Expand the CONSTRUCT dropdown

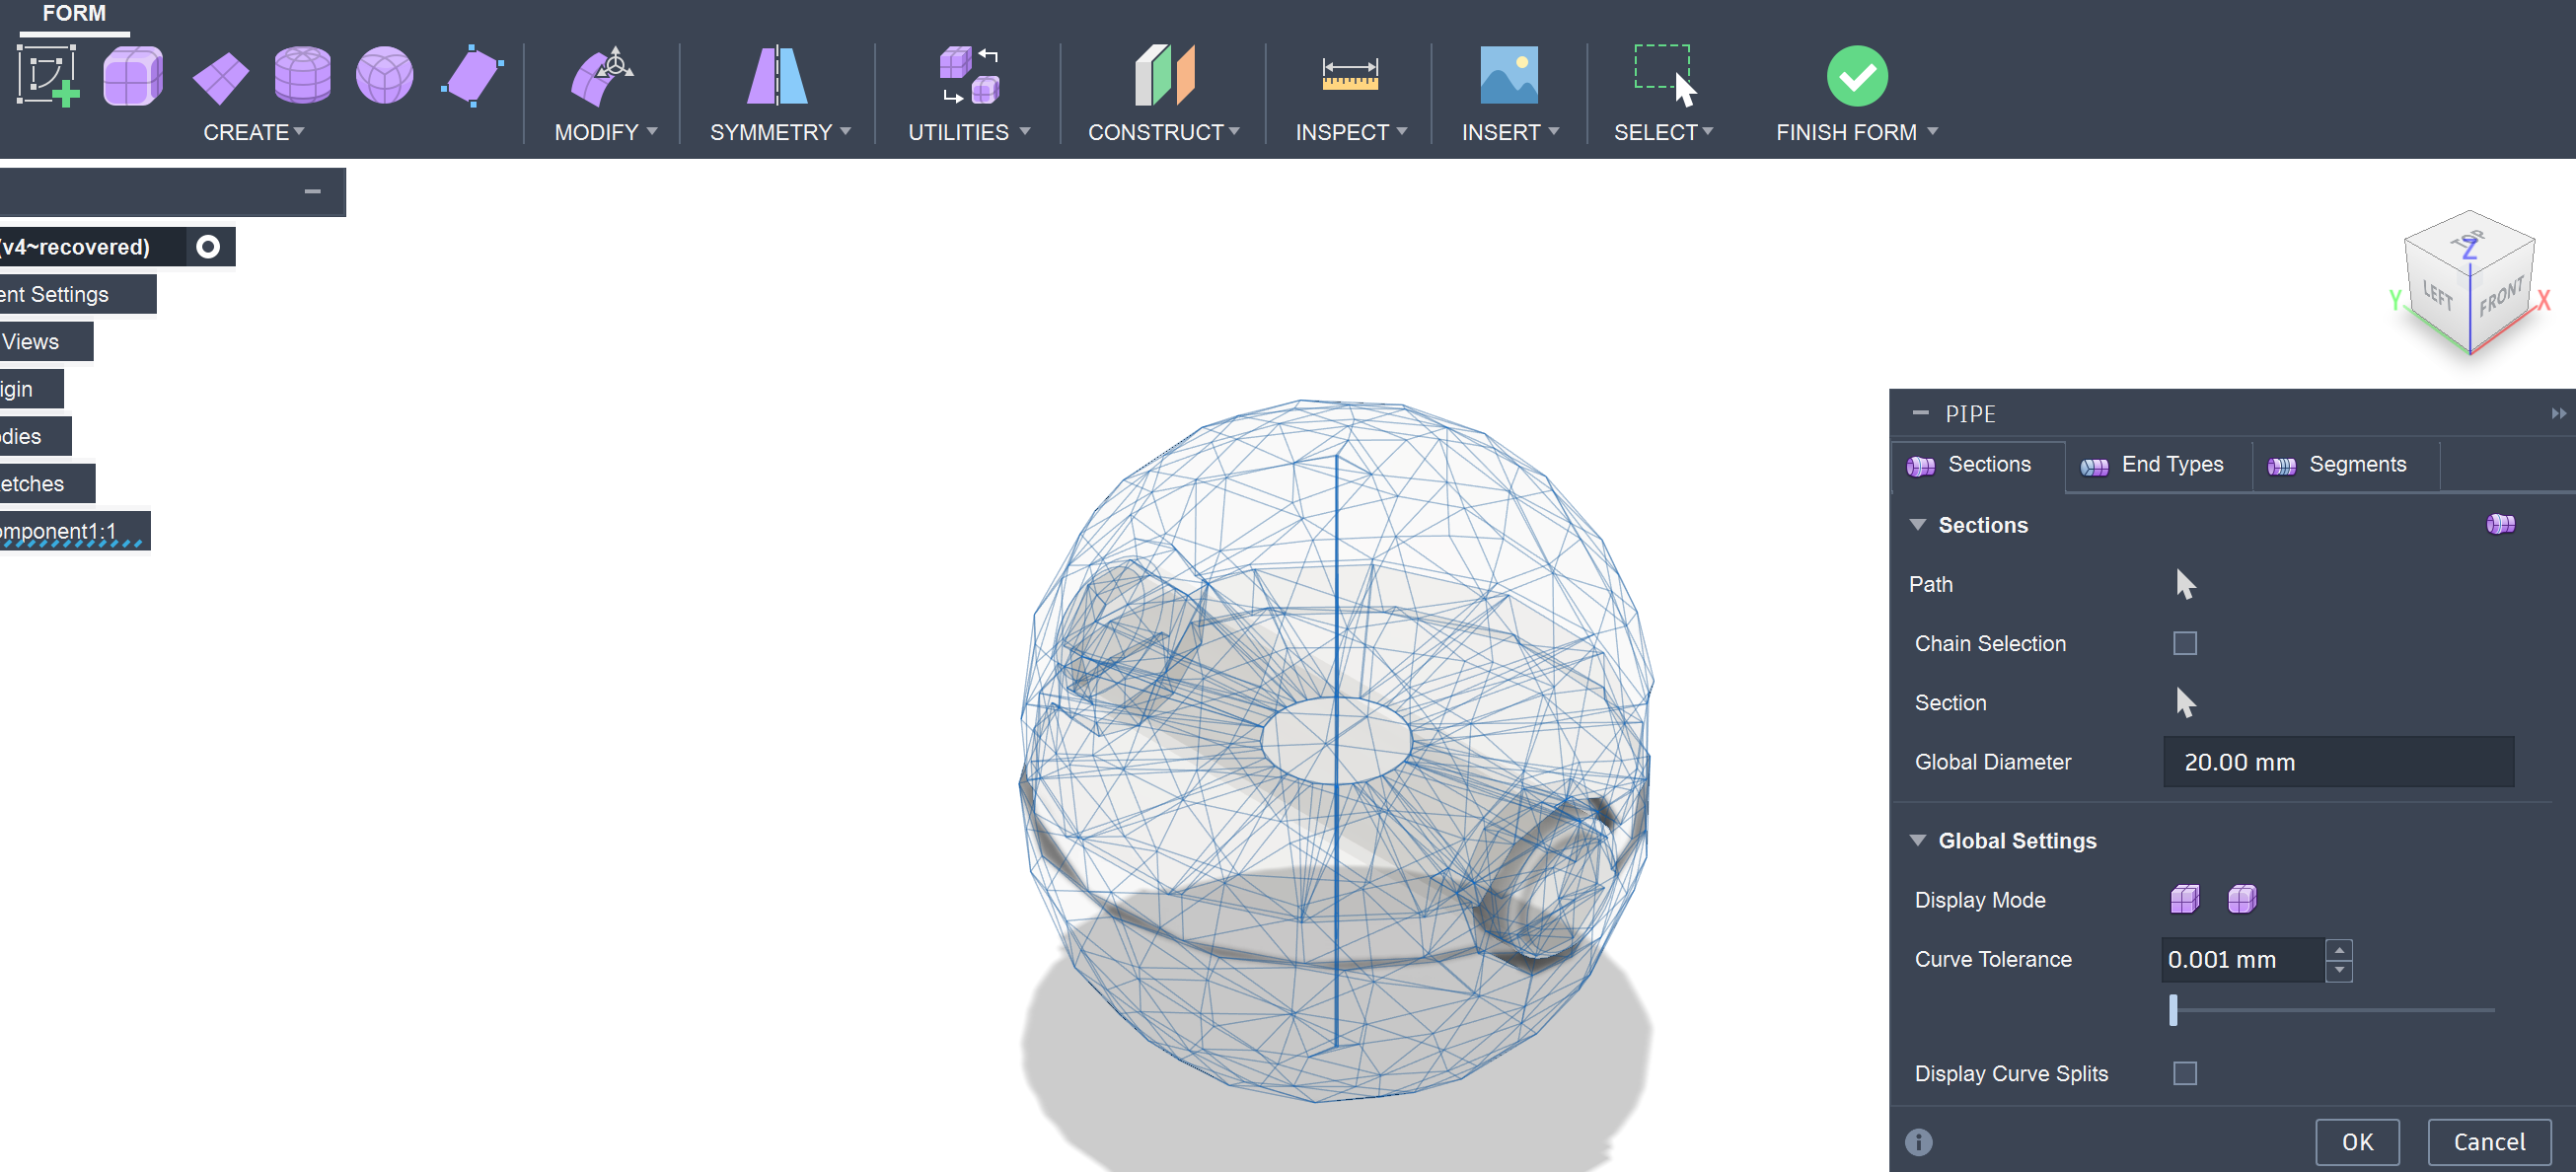(x=1162, y=132)
